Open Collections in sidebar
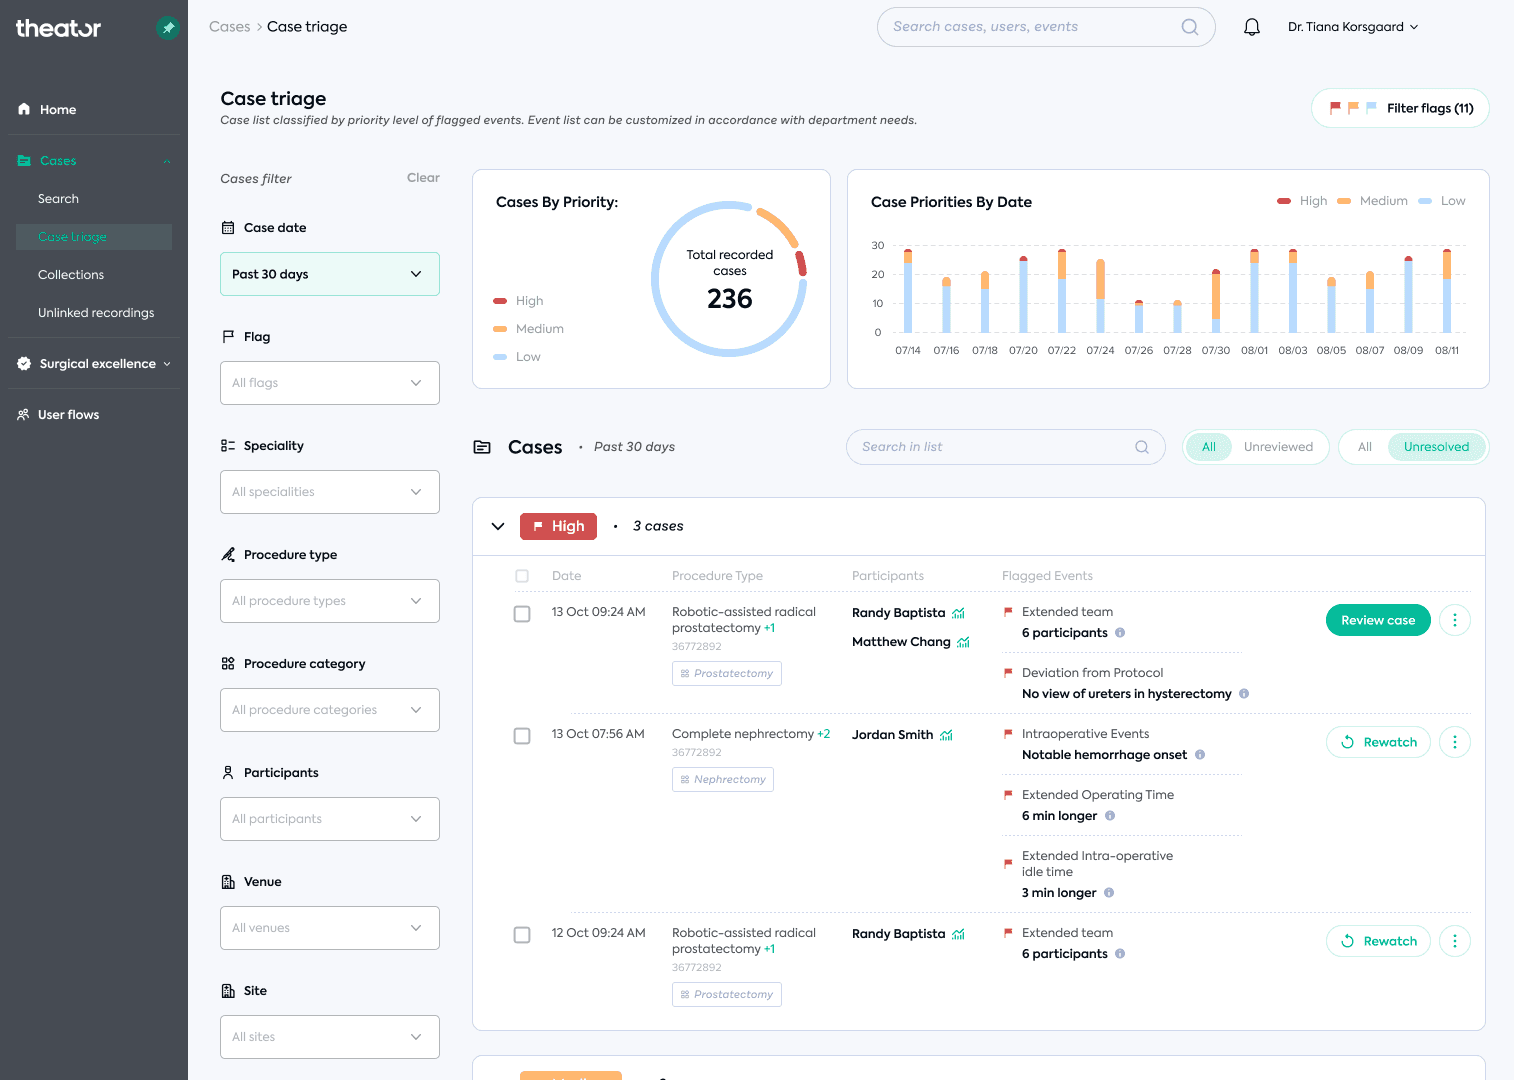1514x1080 pixels. tap(71, 275)
